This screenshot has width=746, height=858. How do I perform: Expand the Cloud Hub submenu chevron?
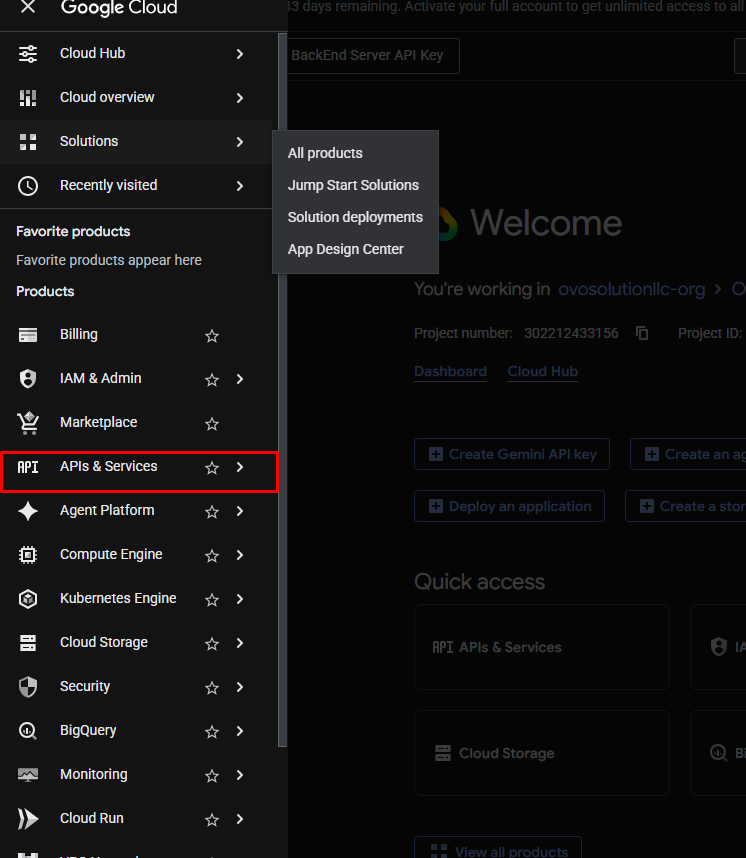tap(240, 54)
